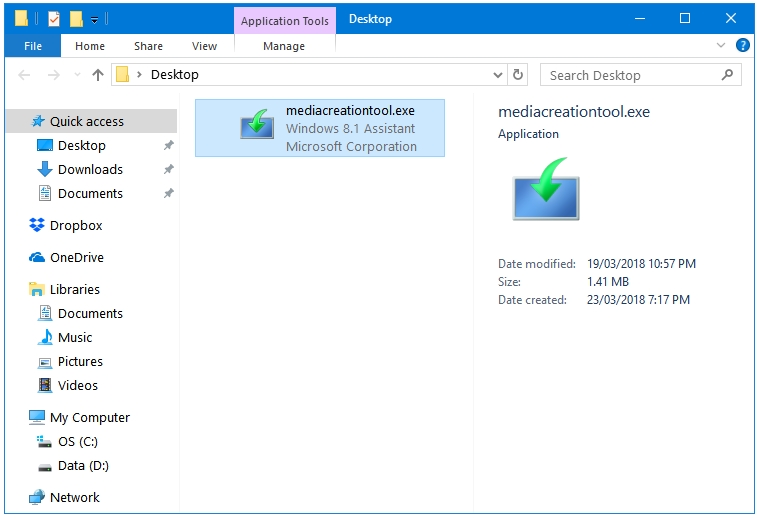
Task: Click the Data (D:) drive icon
Action: 45,467
